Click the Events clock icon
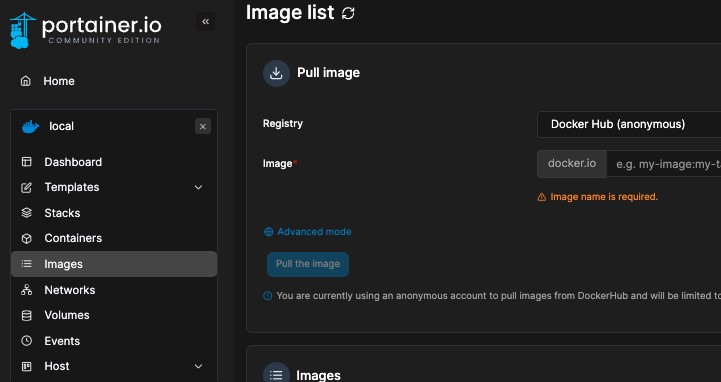721x382 pixels. coord(27,341)
